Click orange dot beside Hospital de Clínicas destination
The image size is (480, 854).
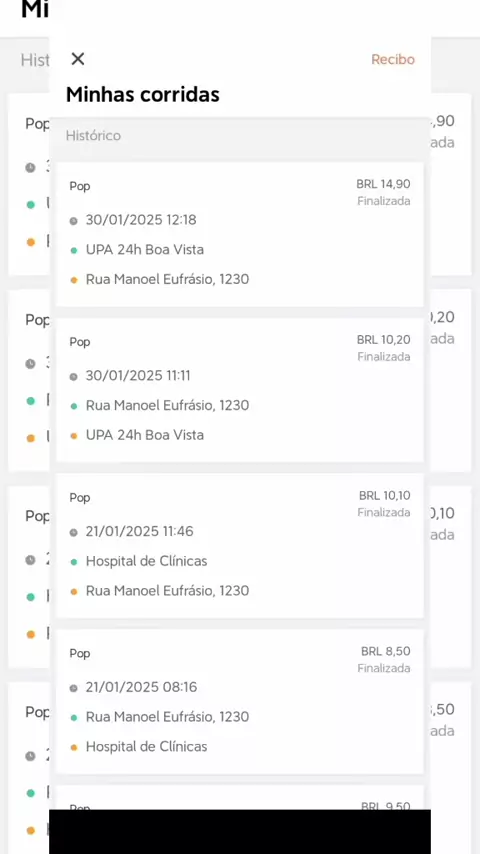(x=74, y=748)
